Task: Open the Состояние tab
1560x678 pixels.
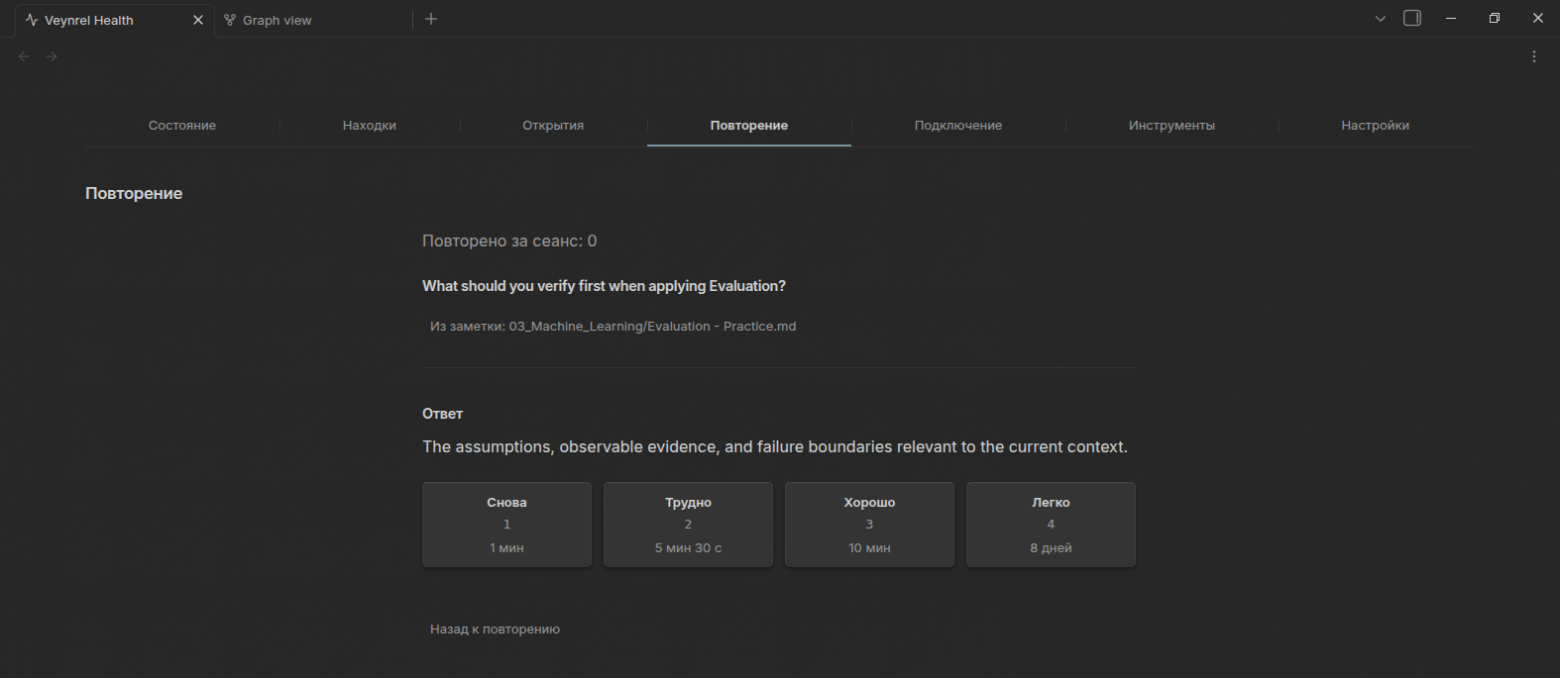Action: pos(182,126)
